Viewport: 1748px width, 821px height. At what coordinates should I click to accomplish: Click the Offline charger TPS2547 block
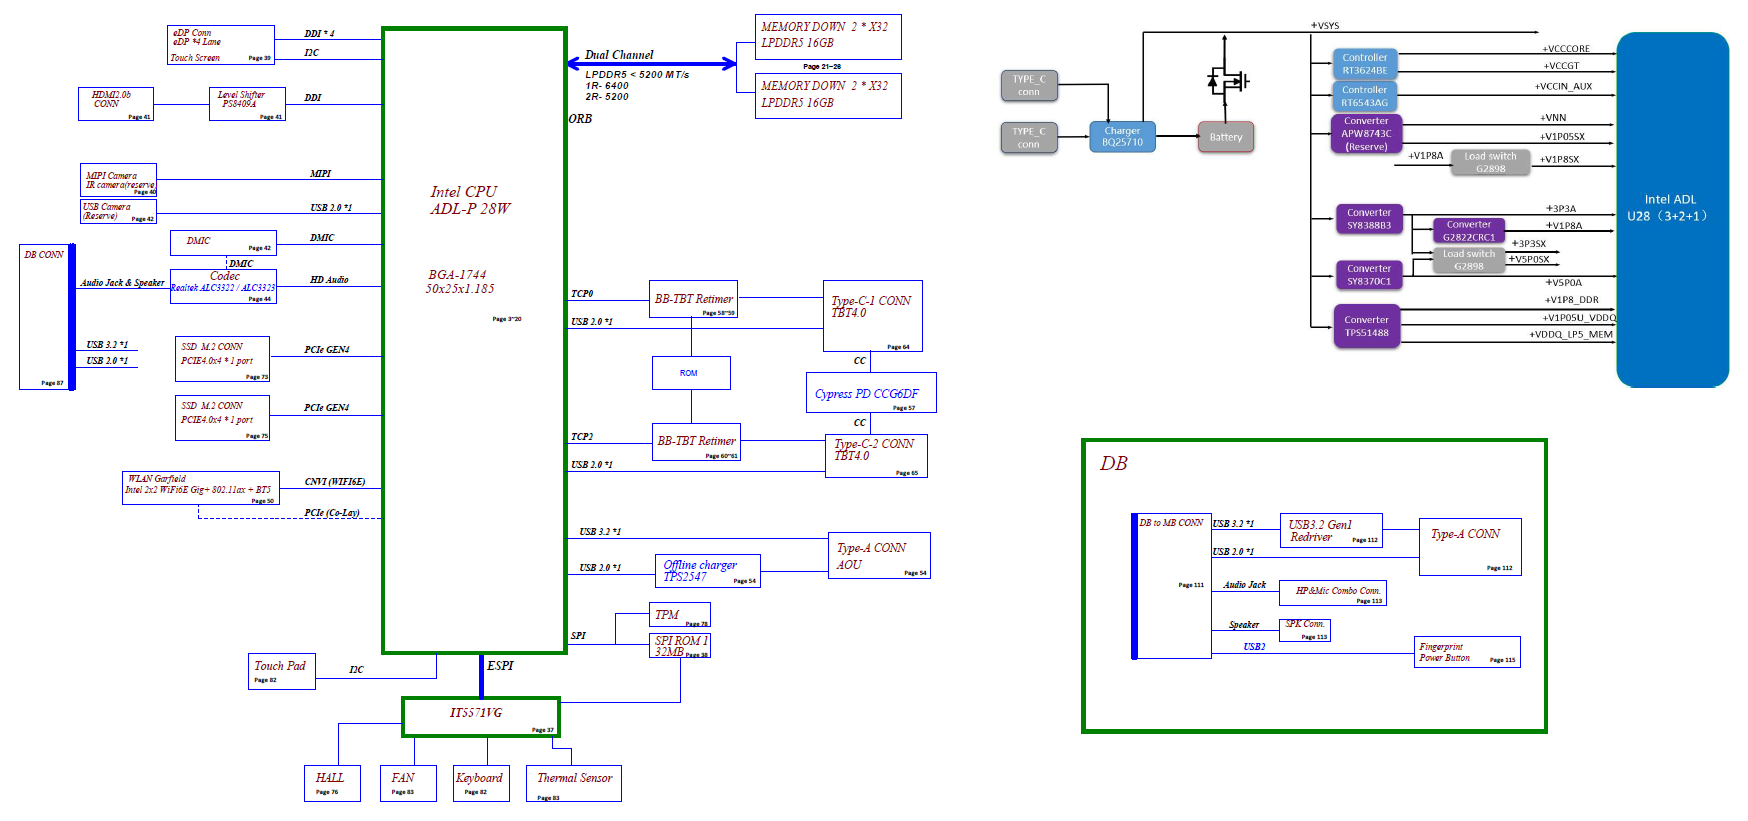pos(708,571)
